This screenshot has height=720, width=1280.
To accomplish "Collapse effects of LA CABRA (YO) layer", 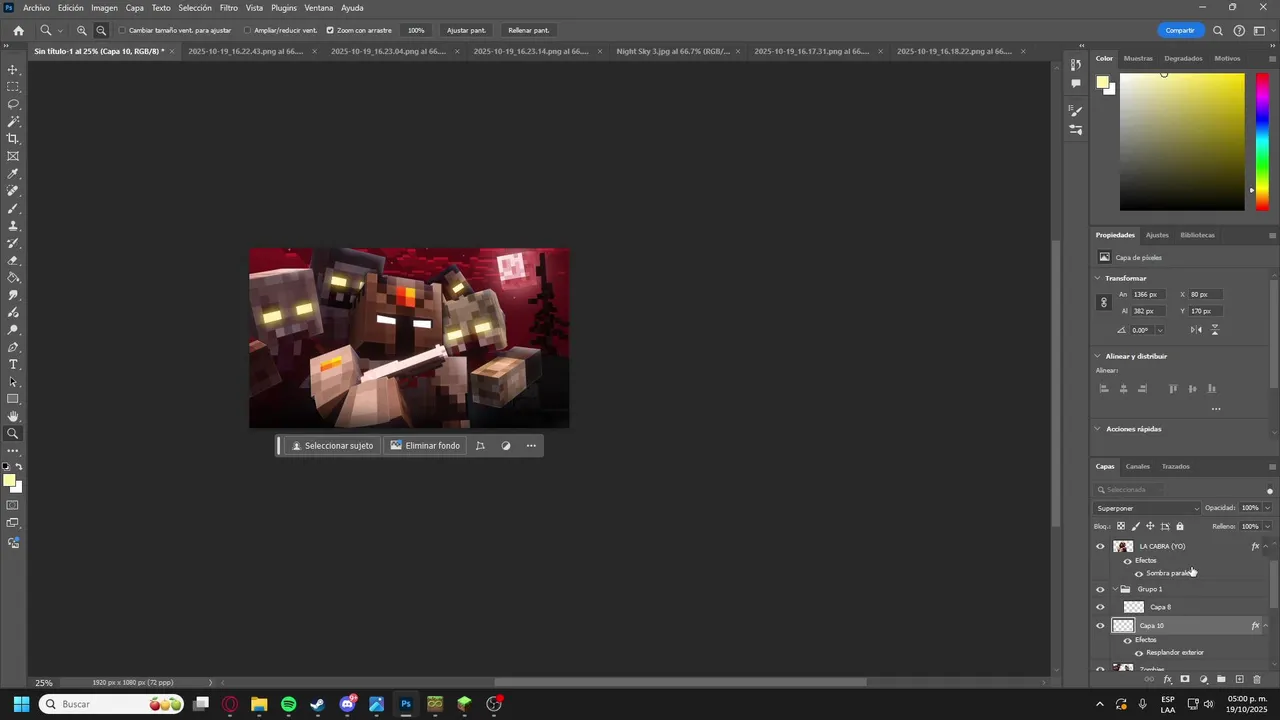I will pyautogui.click(x=1266, y=546).
